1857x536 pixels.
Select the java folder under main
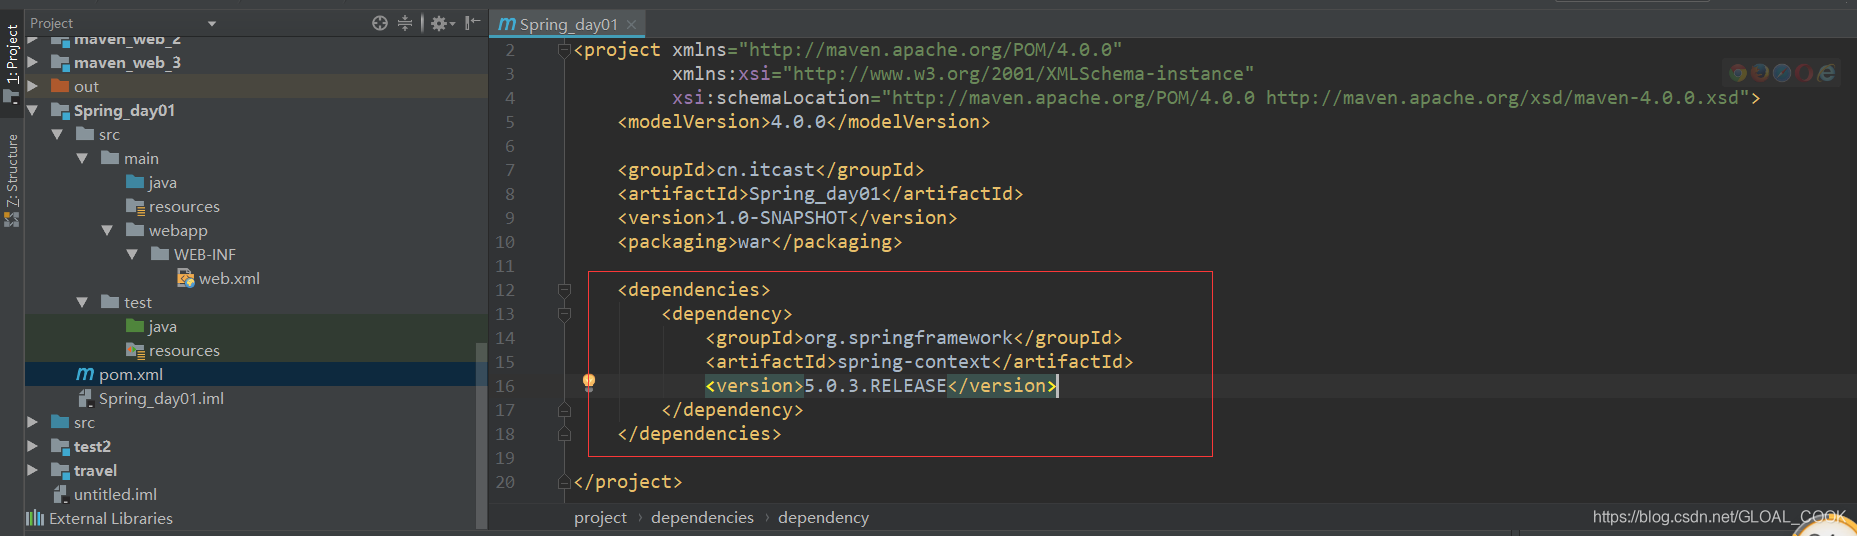152,182
